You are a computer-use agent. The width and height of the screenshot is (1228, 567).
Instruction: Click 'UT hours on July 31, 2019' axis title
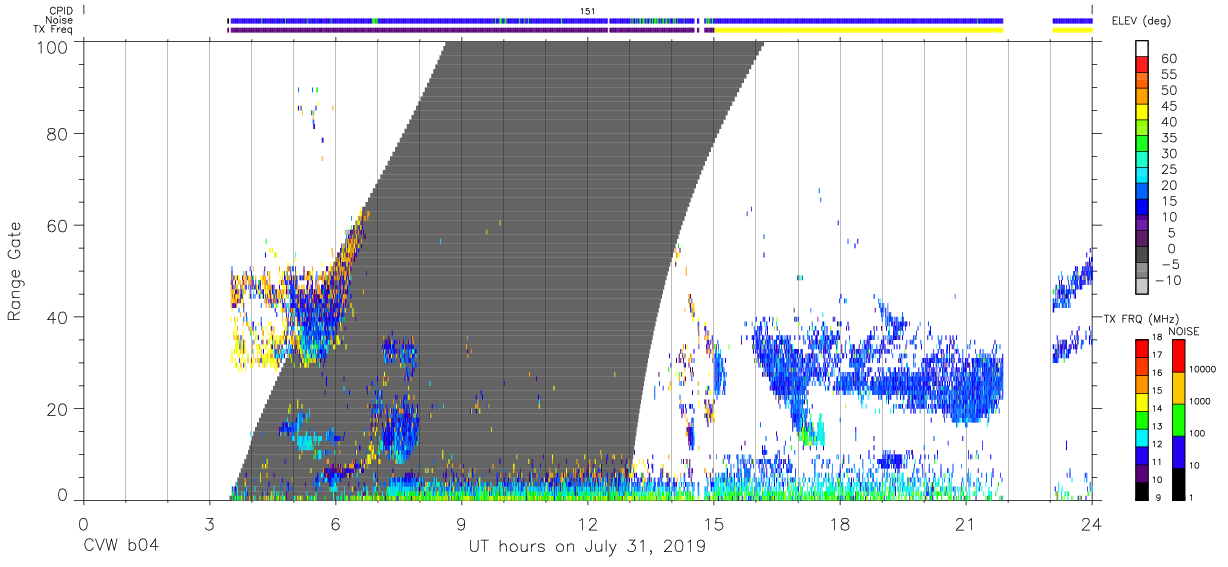pos(587,547)
